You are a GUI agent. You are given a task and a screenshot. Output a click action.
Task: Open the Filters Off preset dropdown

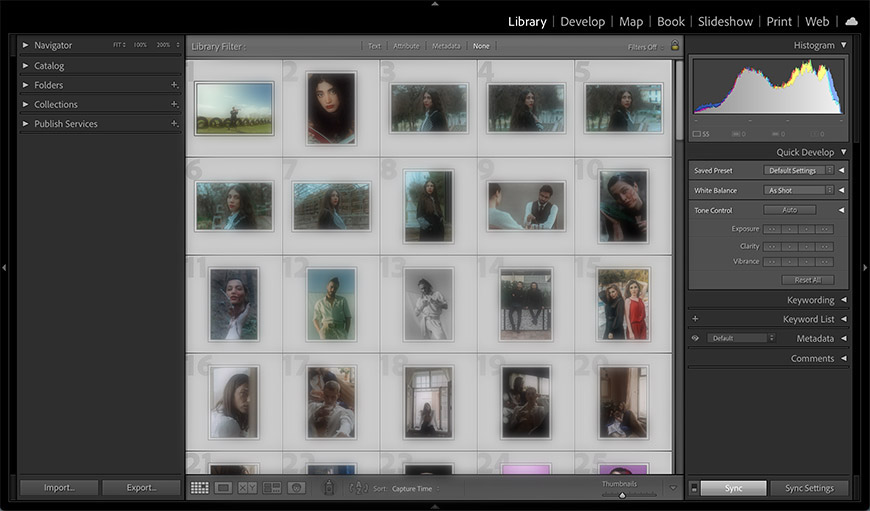point(645,47)
